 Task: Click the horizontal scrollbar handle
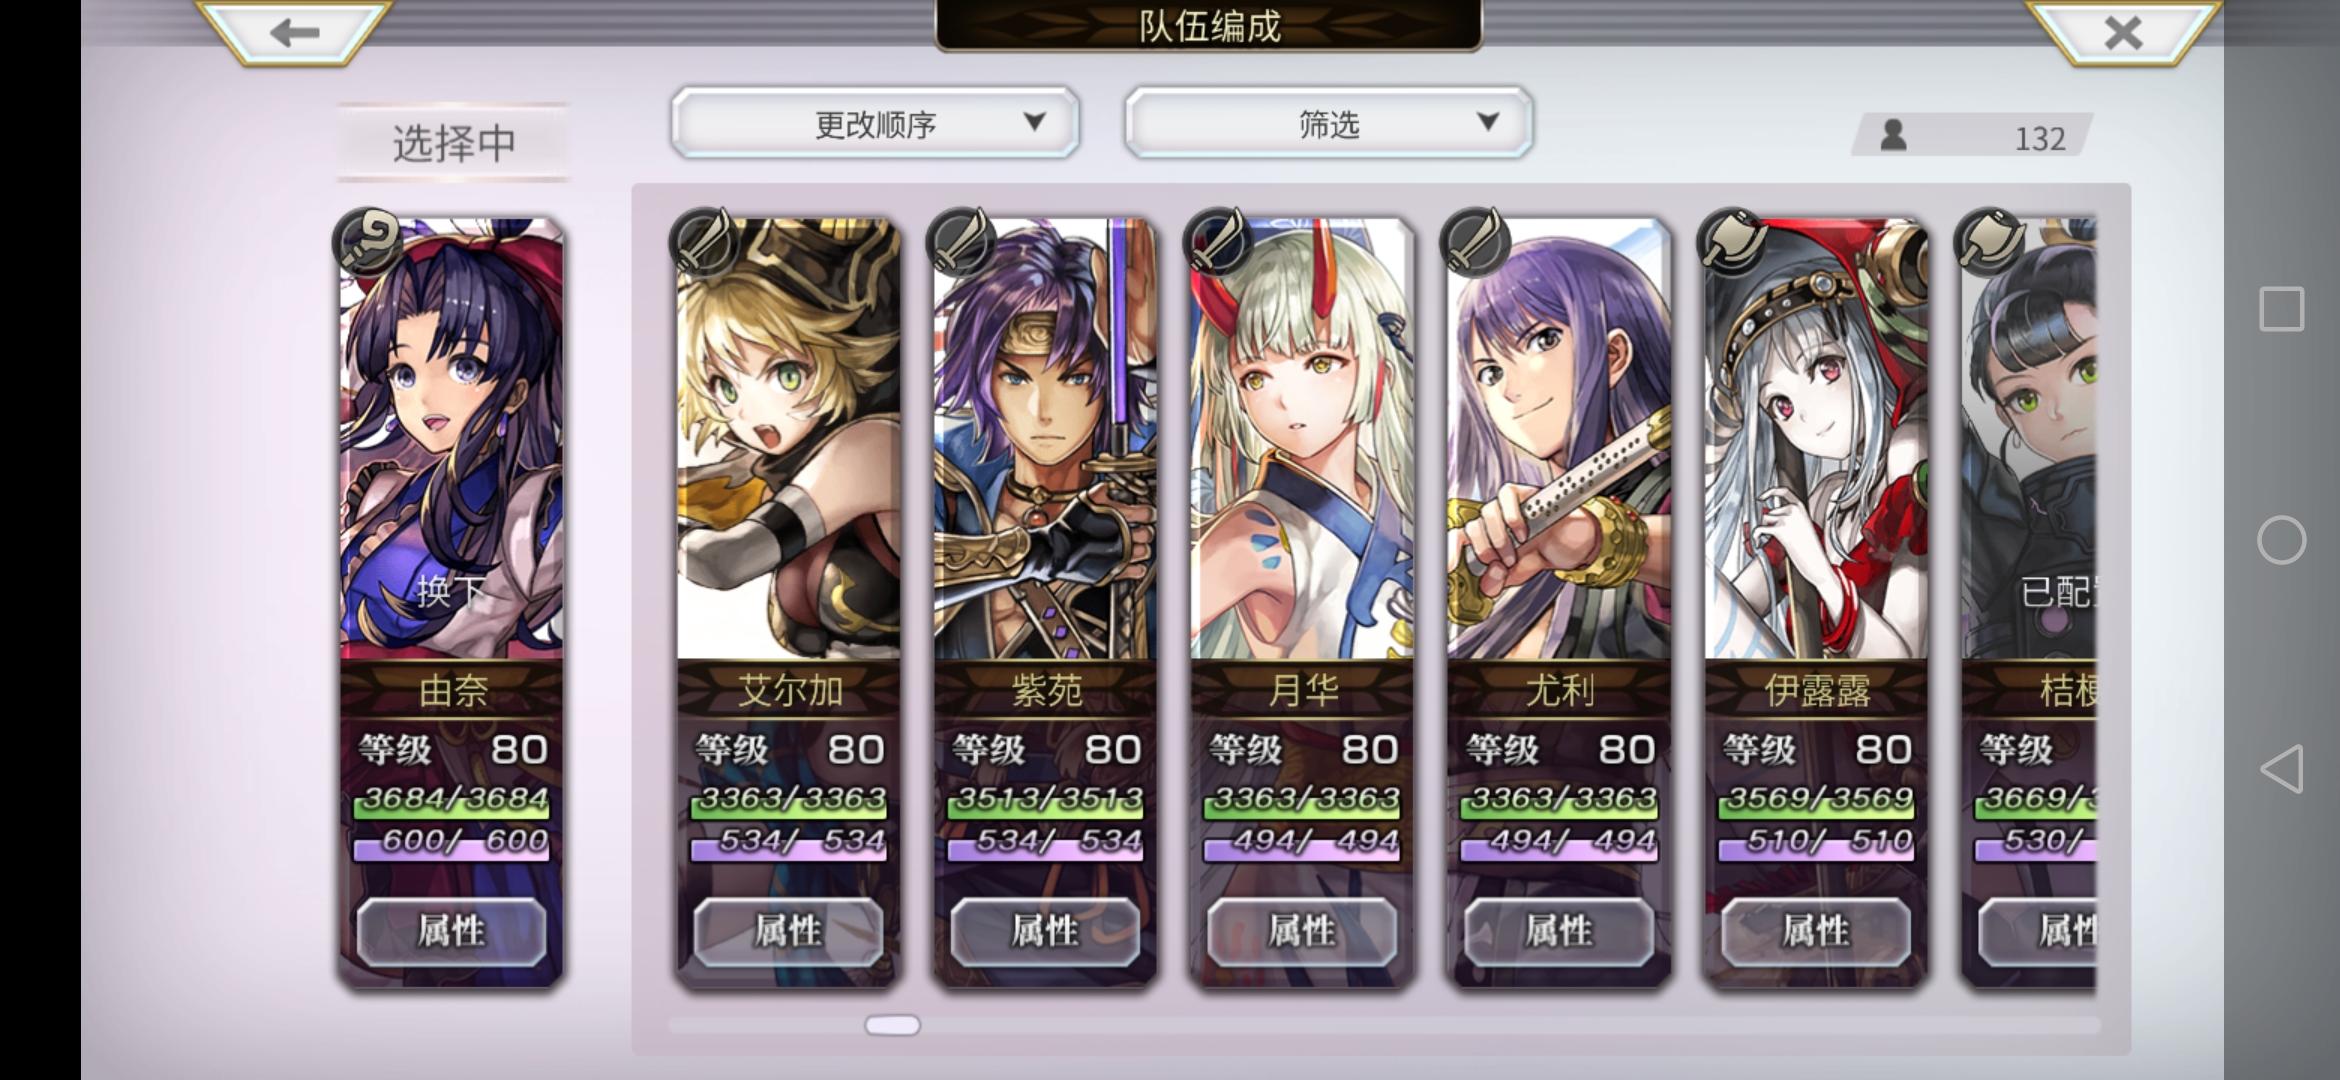click(x=892, y=1025)
